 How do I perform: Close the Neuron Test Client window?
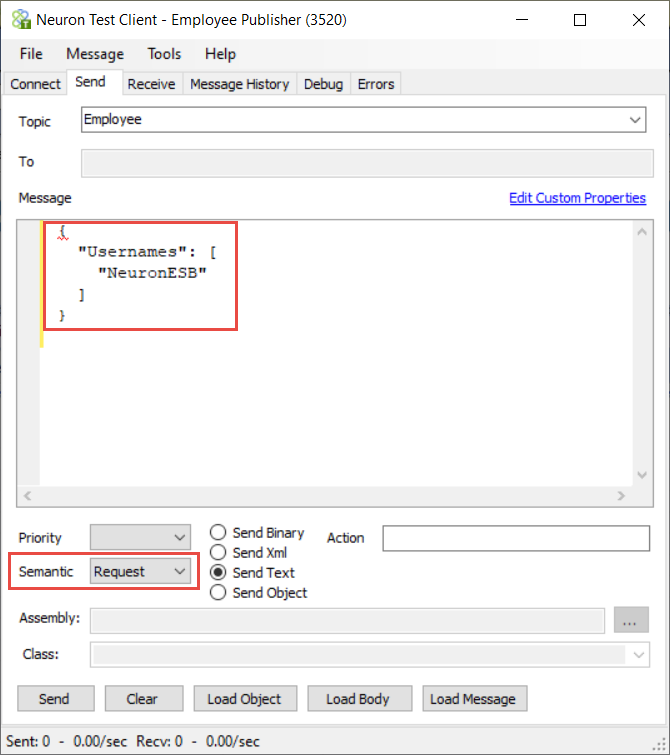639,20
